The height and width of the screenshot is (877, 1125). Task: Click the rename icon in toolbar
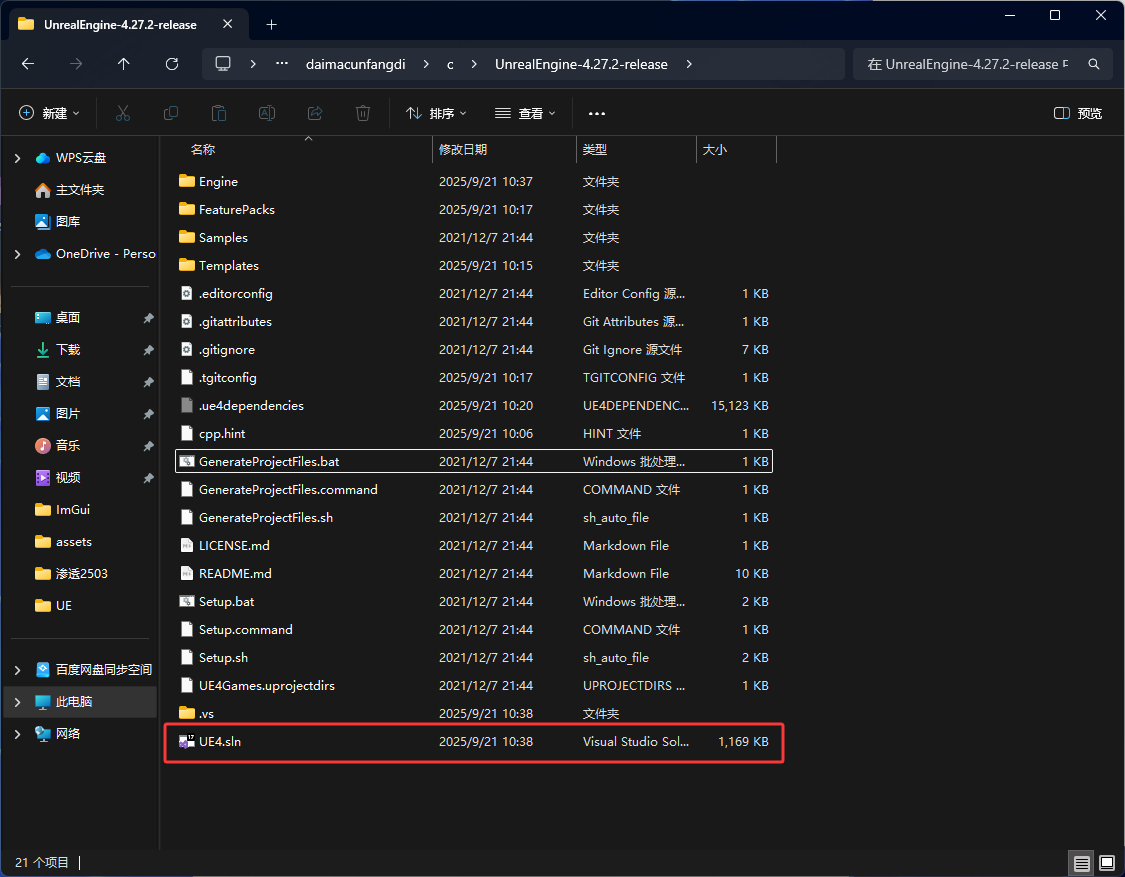pyautogui.click(x=267, y=113)
